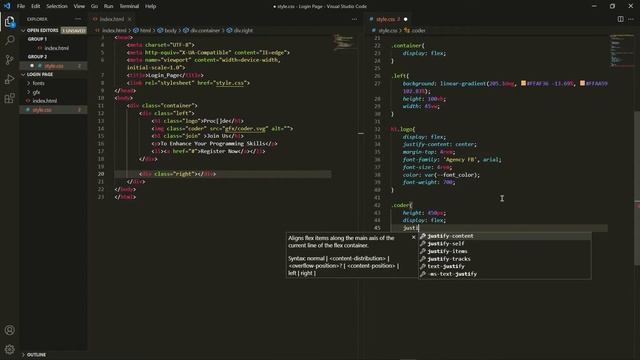Follow the gfx/coder.svg src link
The height and width of the screenshot is (360, 640).
coord(245,129)
